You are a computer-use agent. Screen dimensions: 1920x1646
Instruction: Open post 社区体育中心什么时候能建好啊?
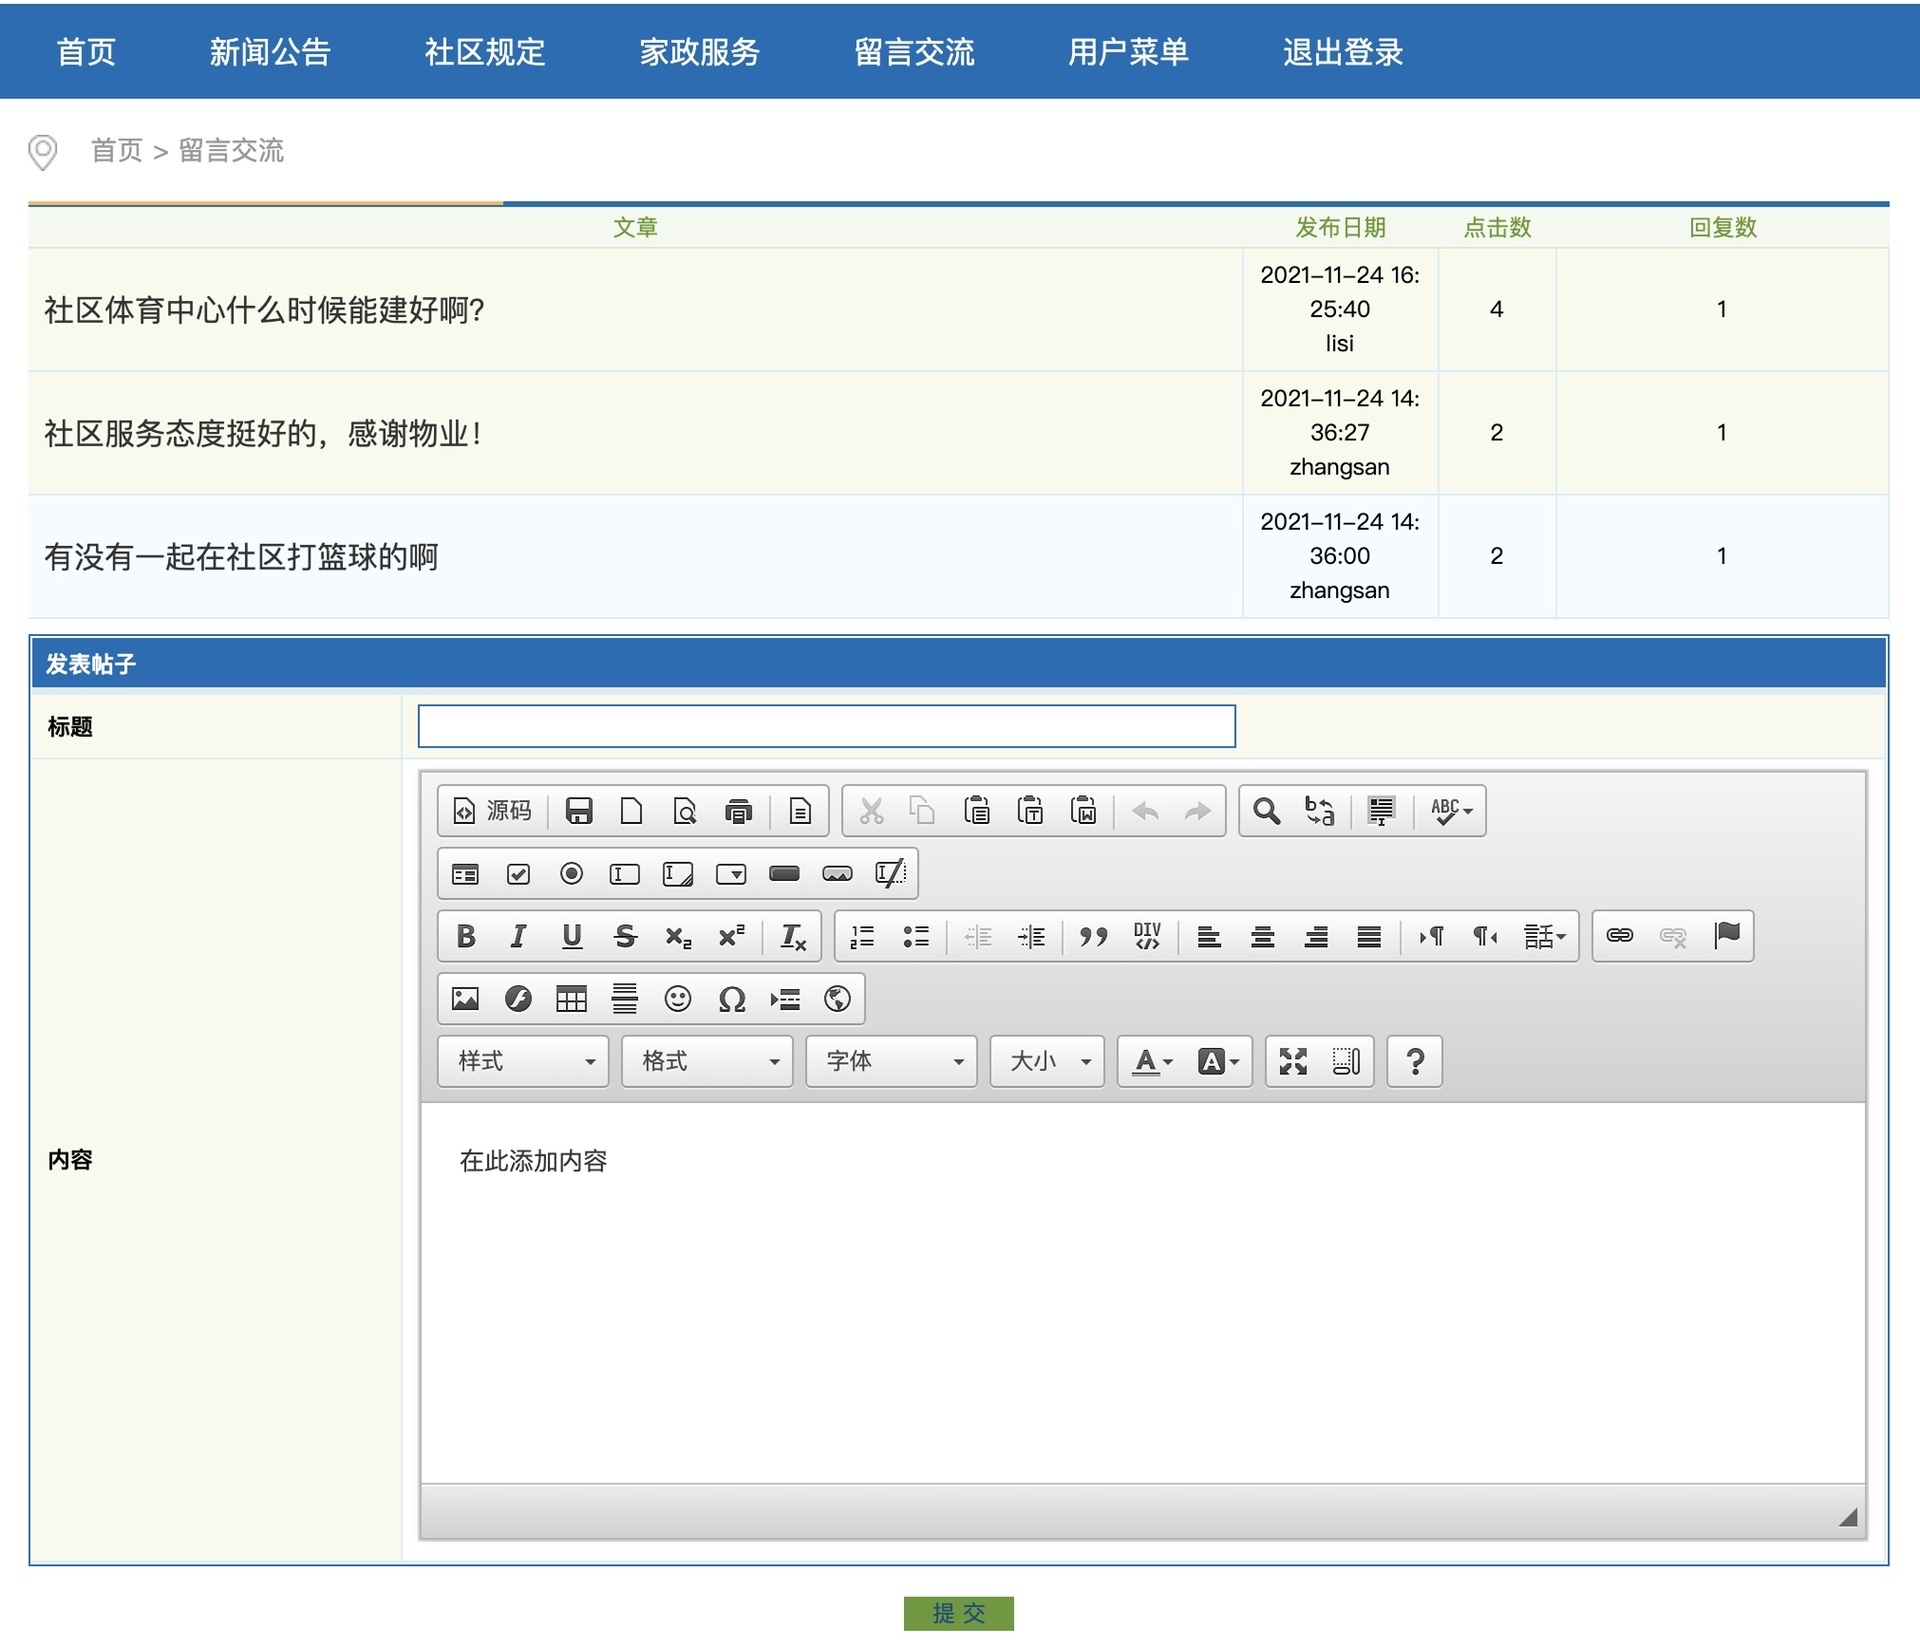(x=264, y=310)
